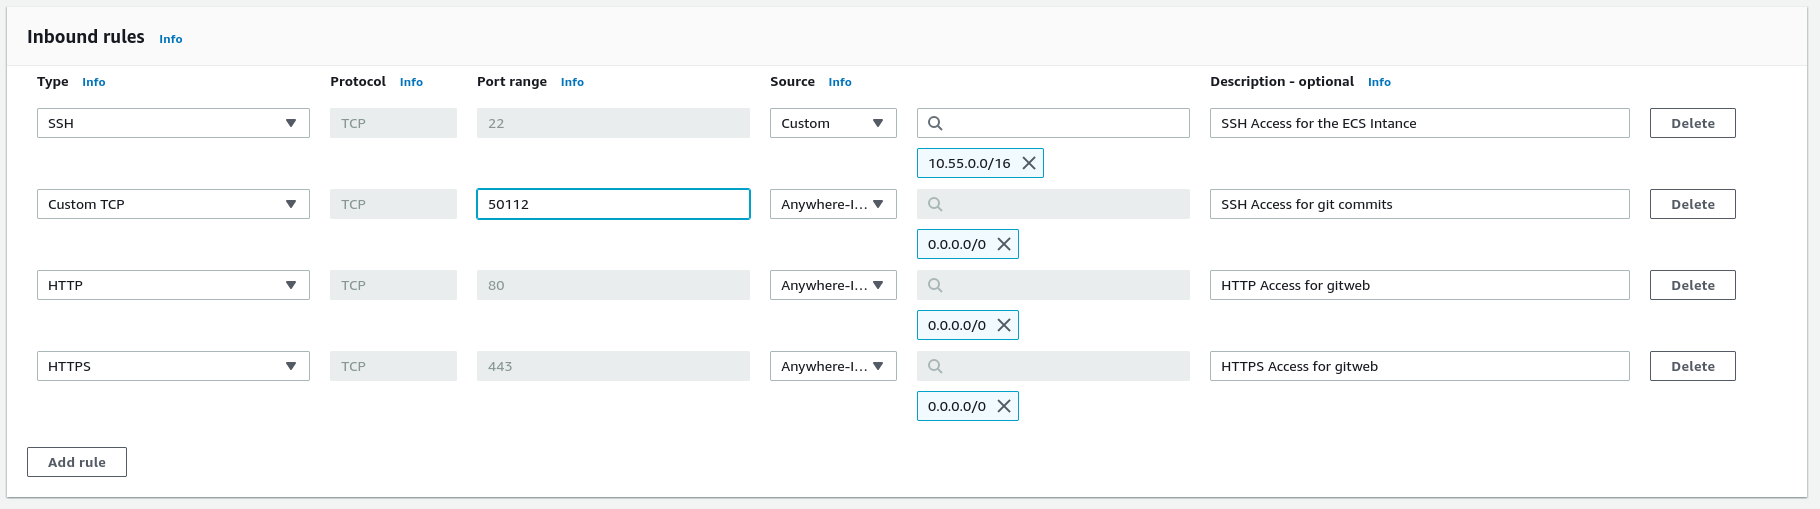
Task: Open Anywhere-IPv4 source dropdown for HTTP rule
Action: point(832,285)
